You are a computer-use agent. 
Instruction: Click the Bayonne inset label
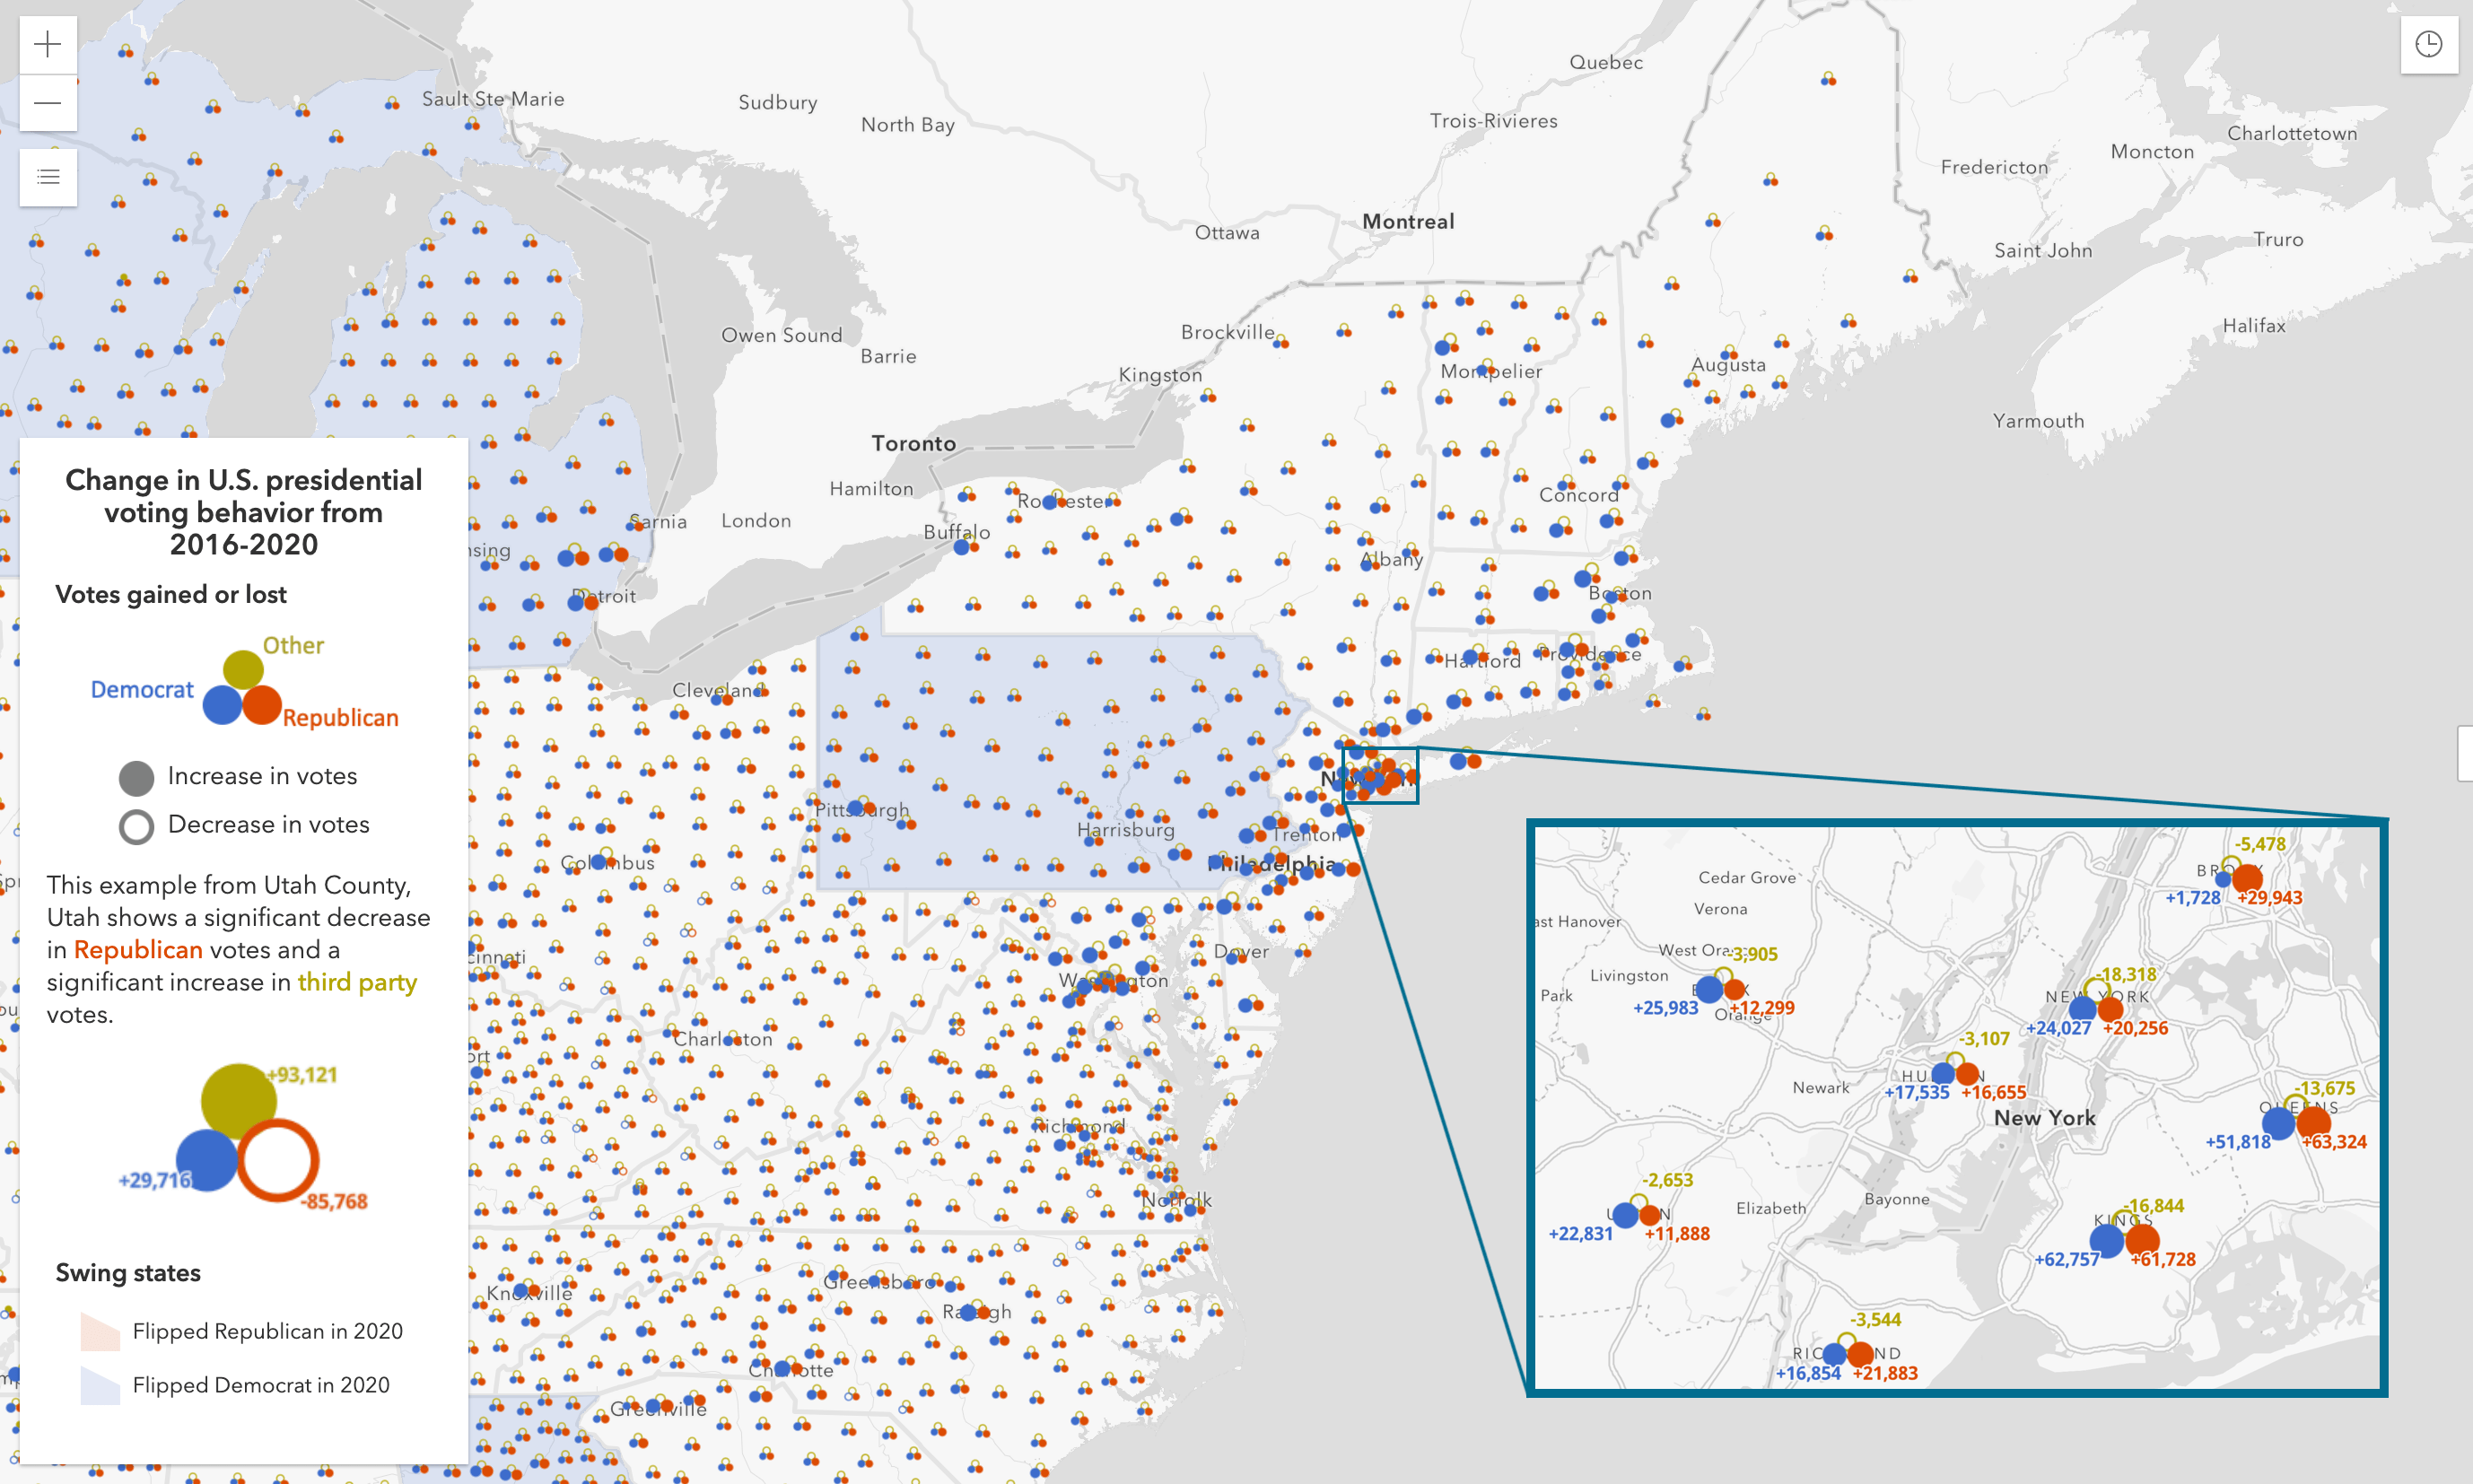tap(1897, 1199)
